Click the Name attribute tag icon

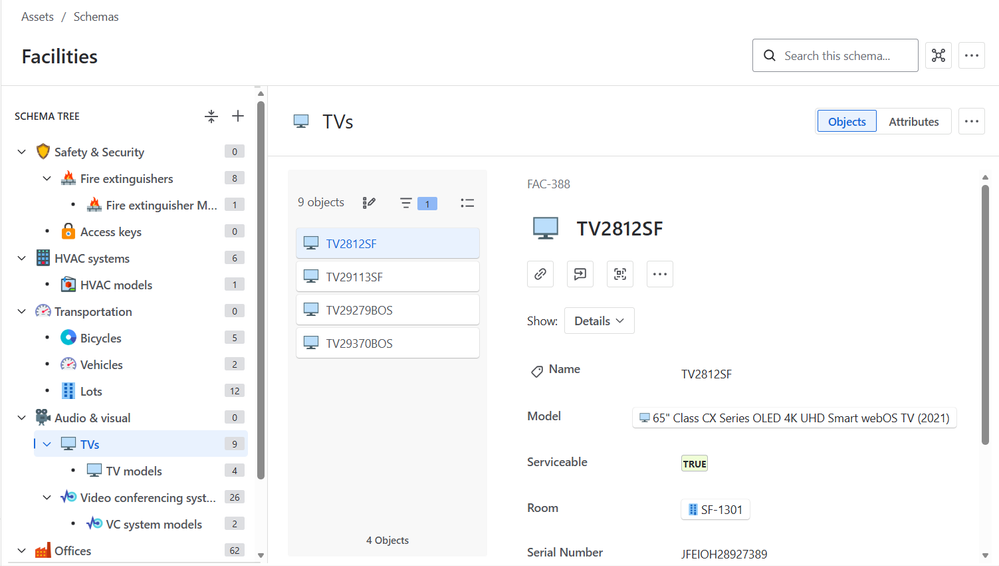click(x=537, y=371)
